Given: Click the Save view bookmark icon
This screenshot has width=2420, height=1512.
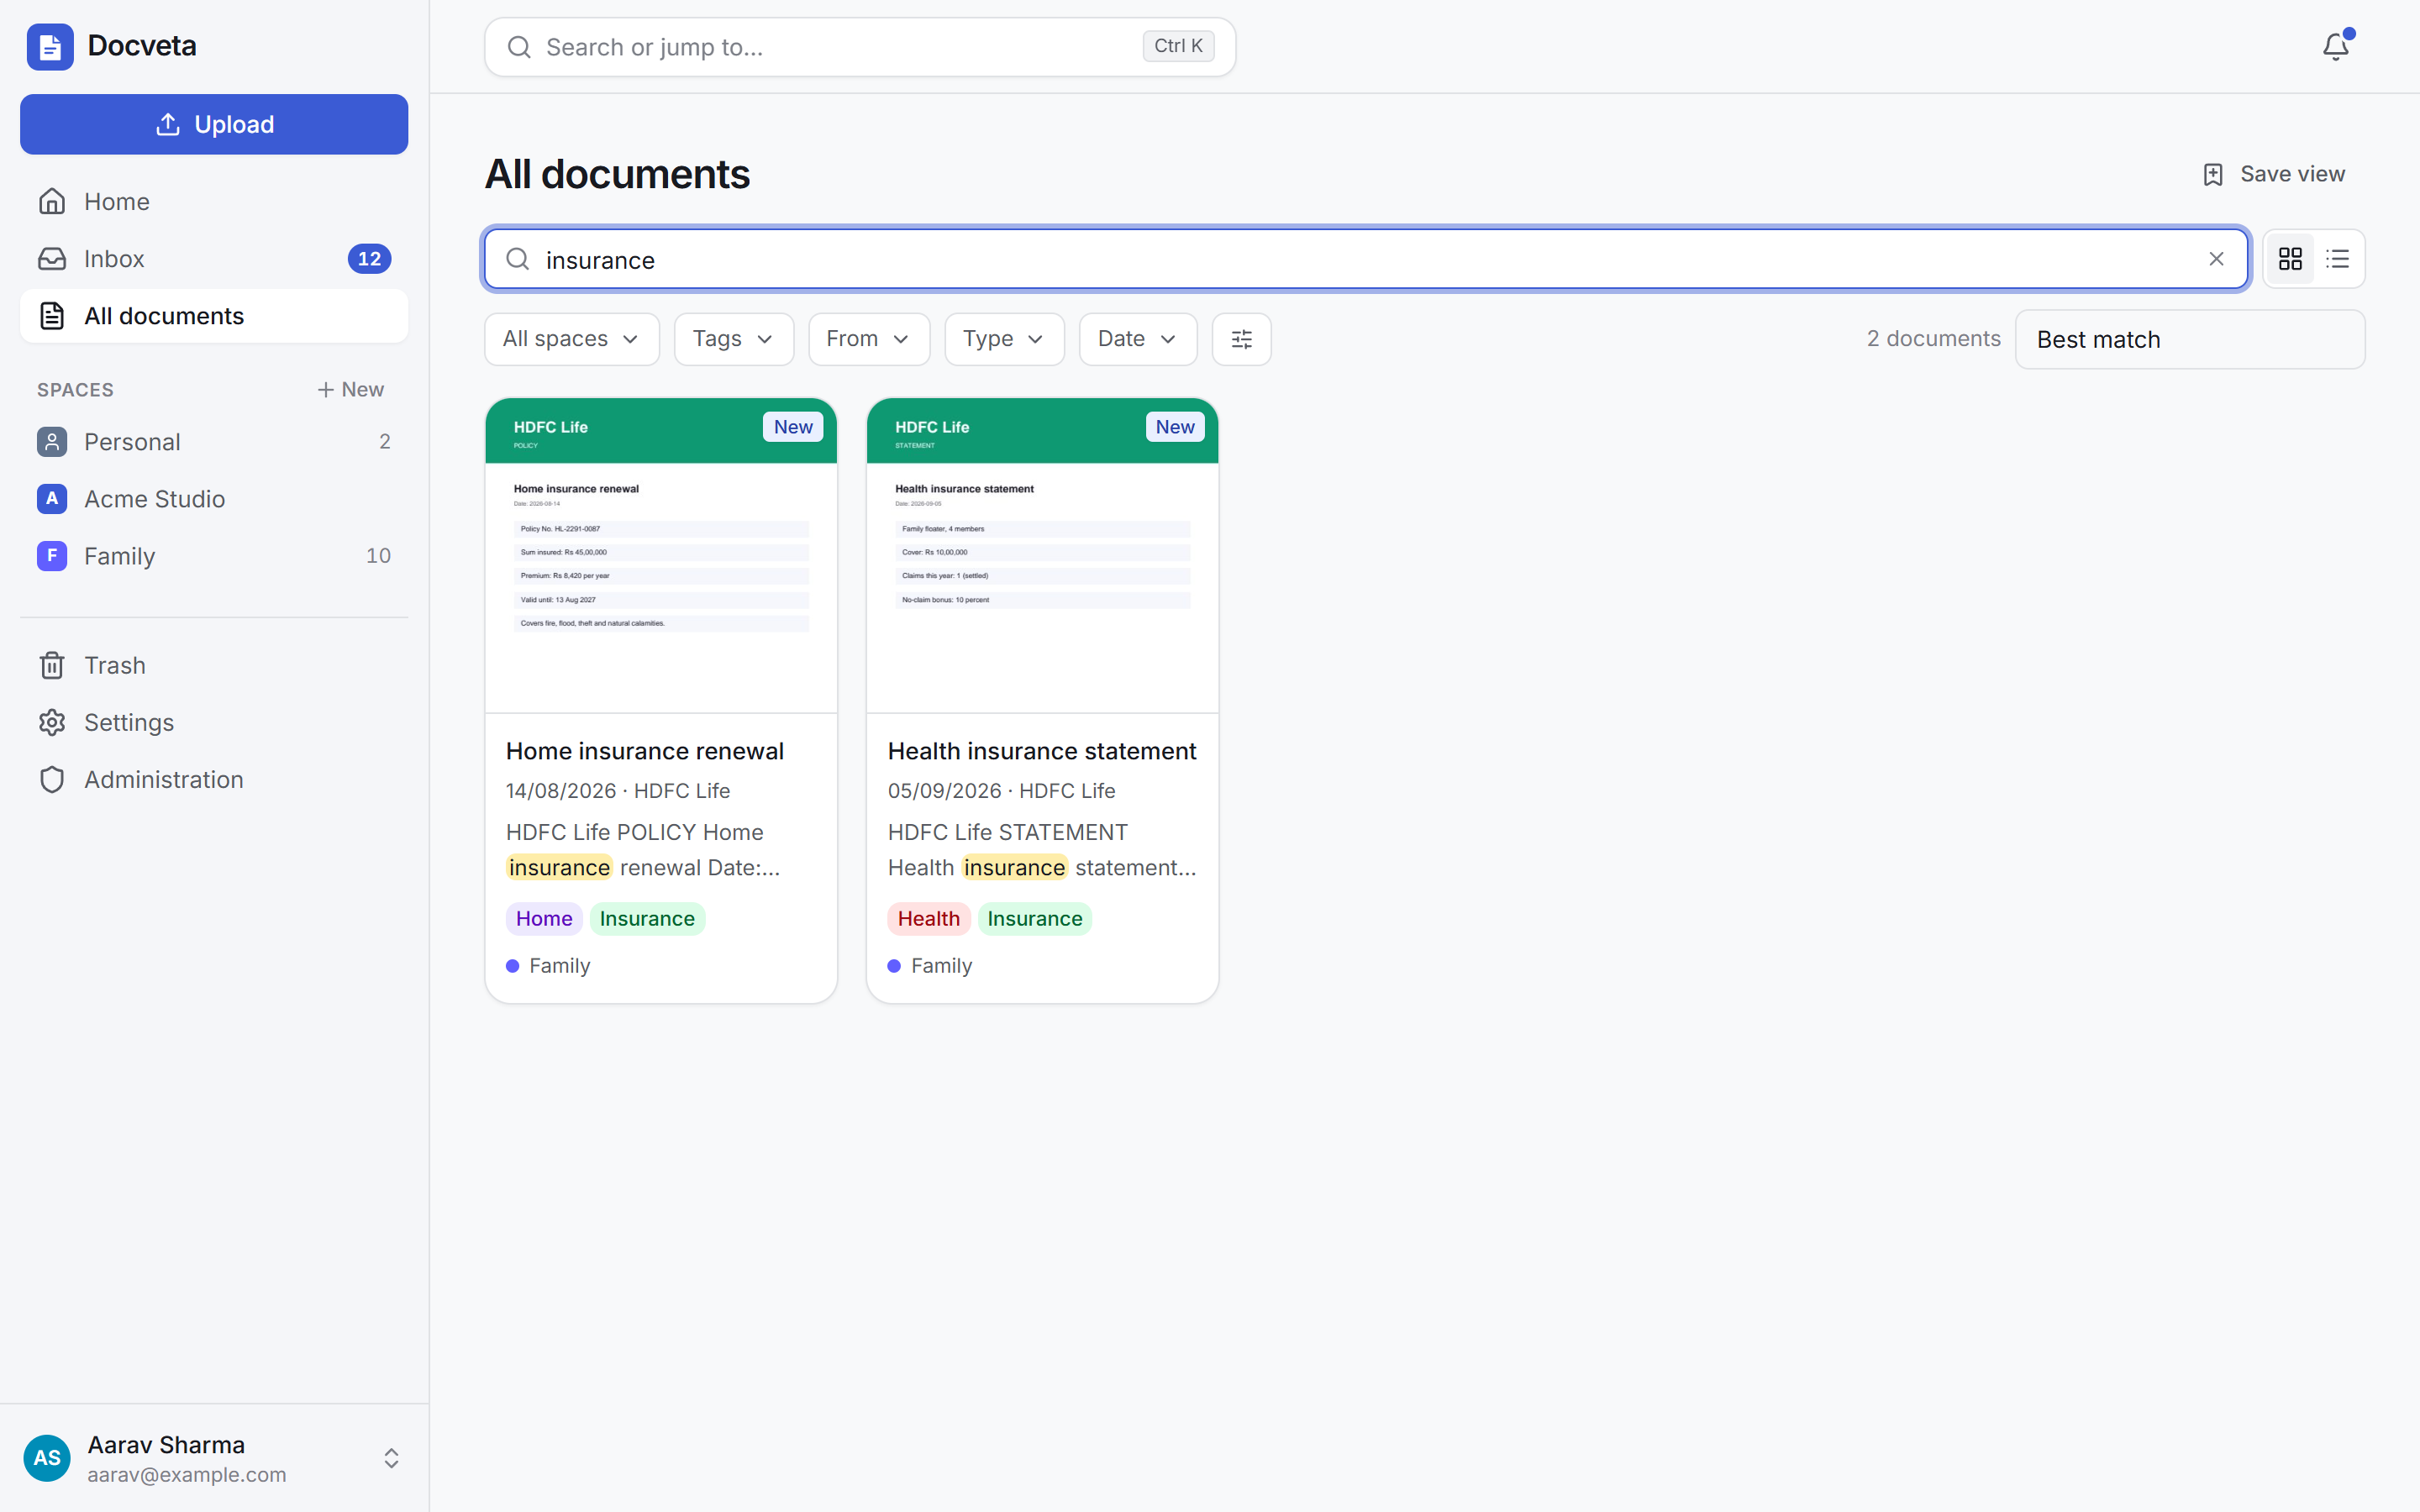Looking at the screenshot, I should pos(2212,174).
